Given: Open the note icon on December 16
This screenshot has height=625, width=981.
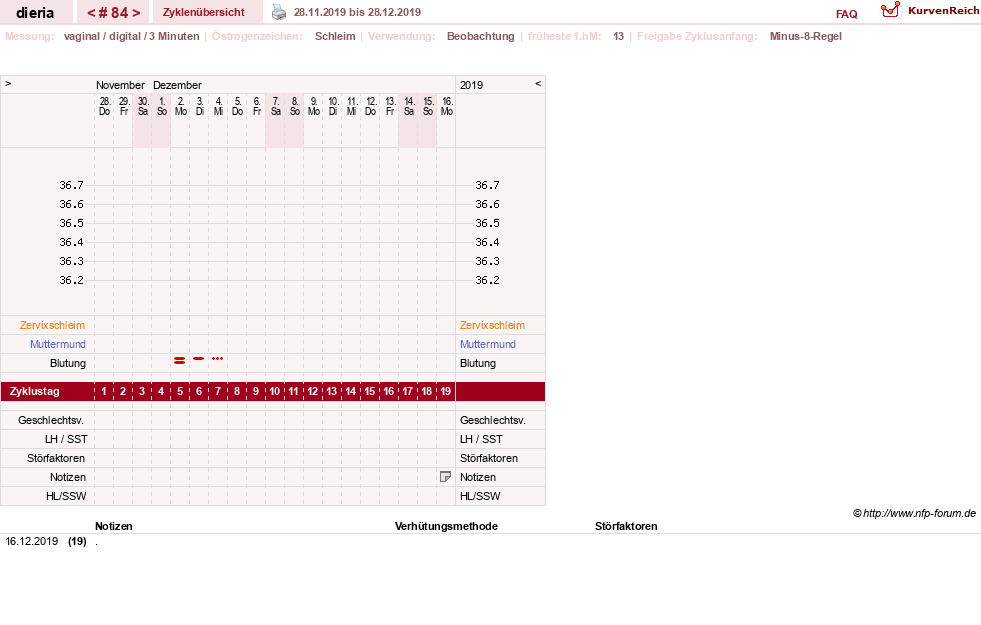Looking at the screenshot, I should click(445, 477).
